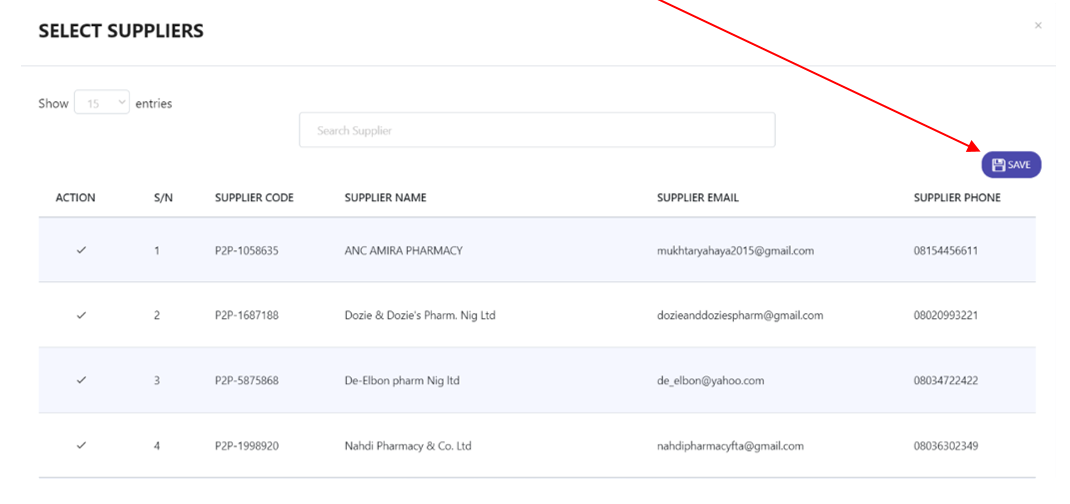Select supplier code P2P-5875868
1070x504 pixels.
[x=246, y=381]
